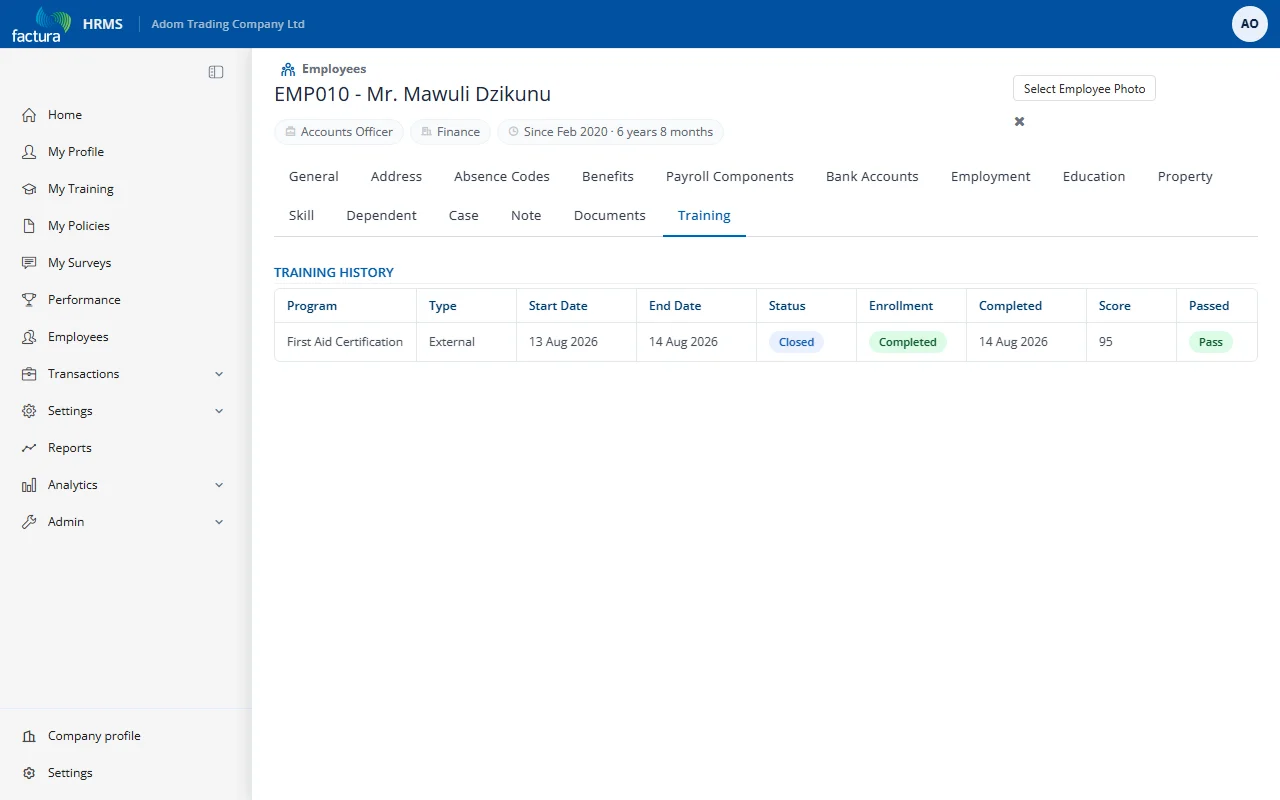Expand the Transactions menu chevron
Viewport: 1280px width, 800px height.
click(219, 374)
